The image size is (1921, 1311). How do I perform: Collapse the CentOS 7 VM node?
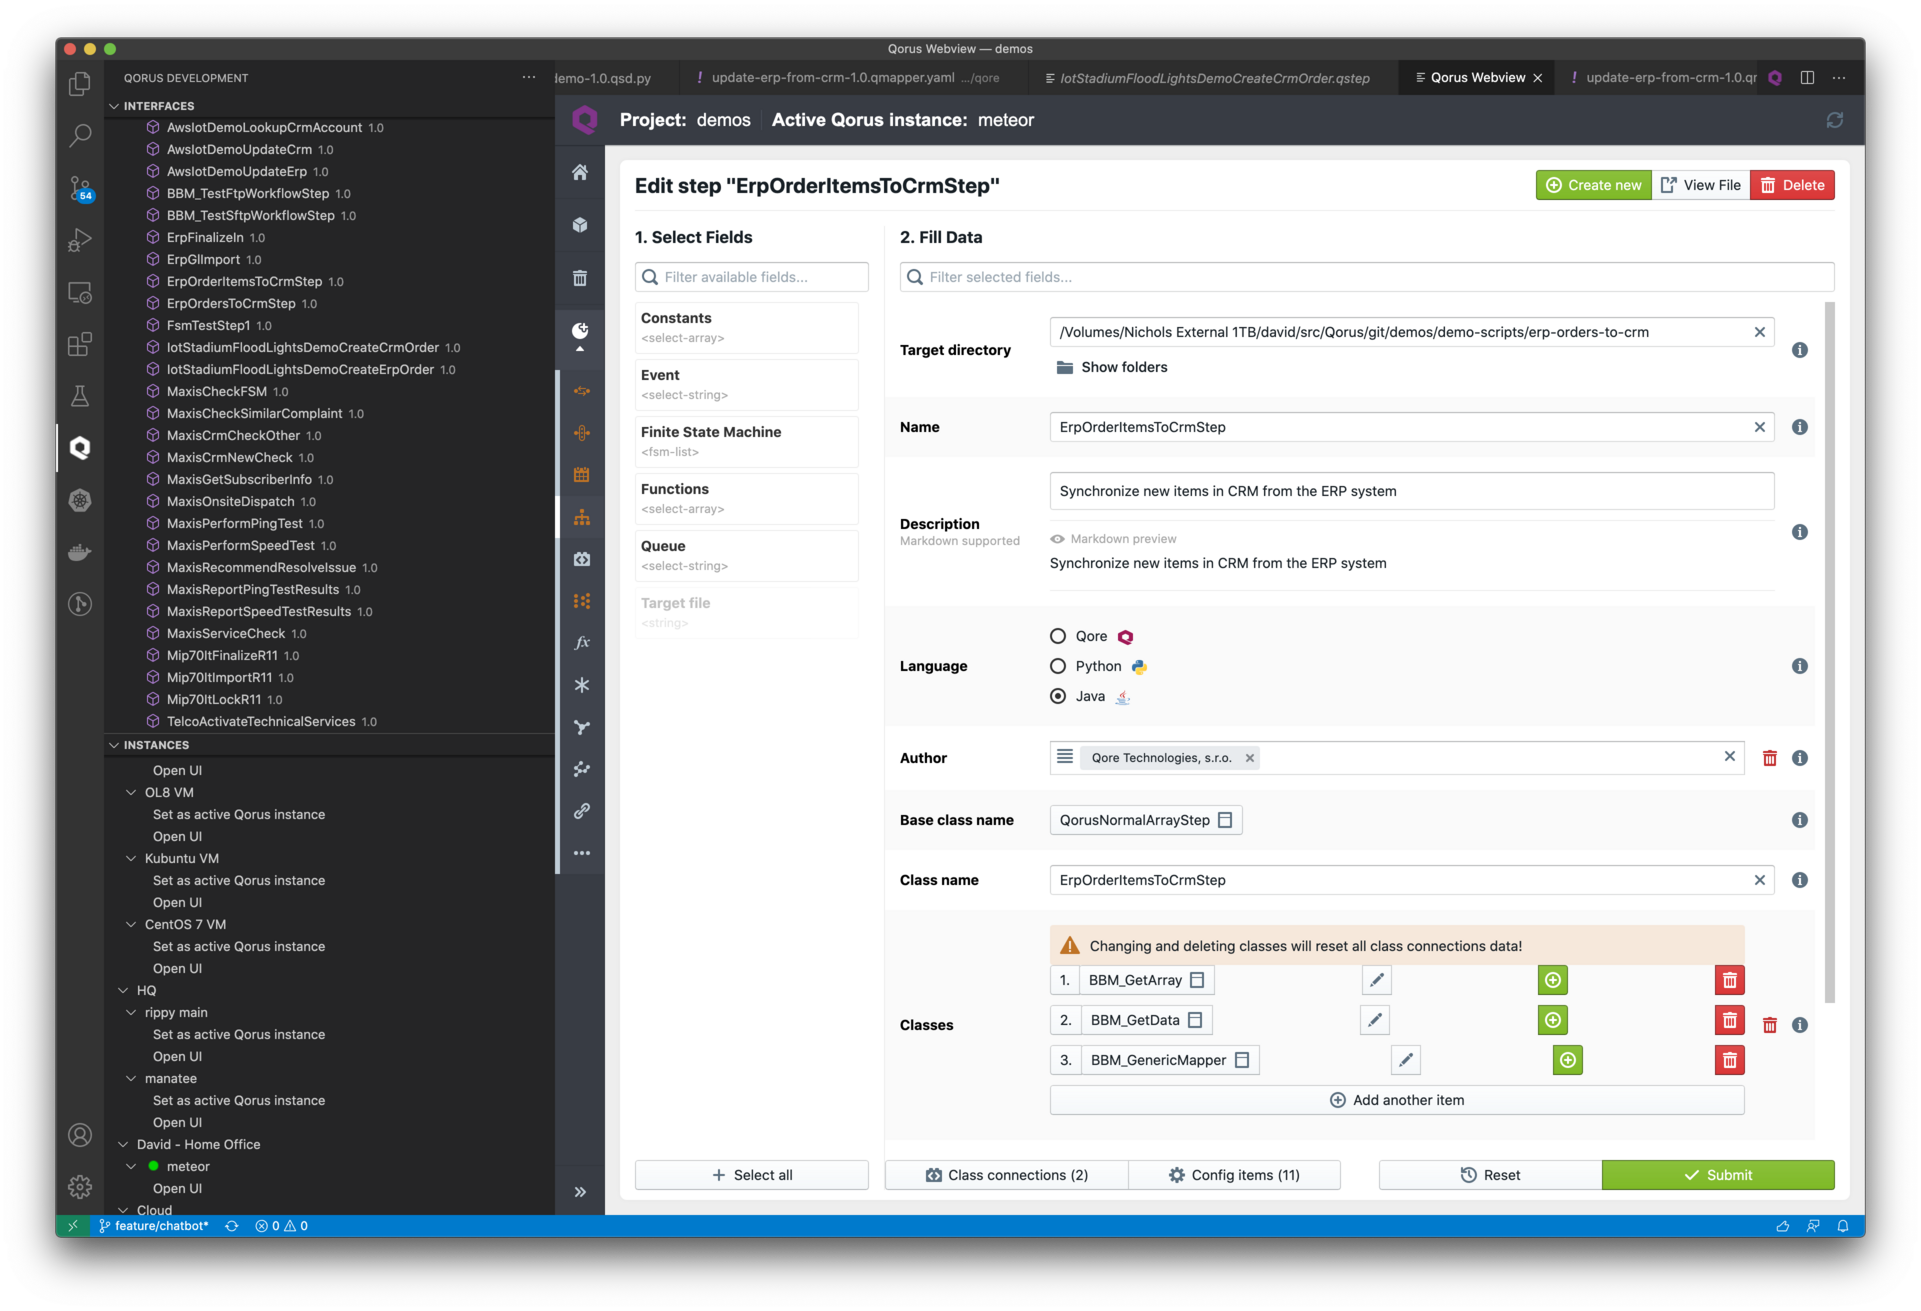pos(131,924)
